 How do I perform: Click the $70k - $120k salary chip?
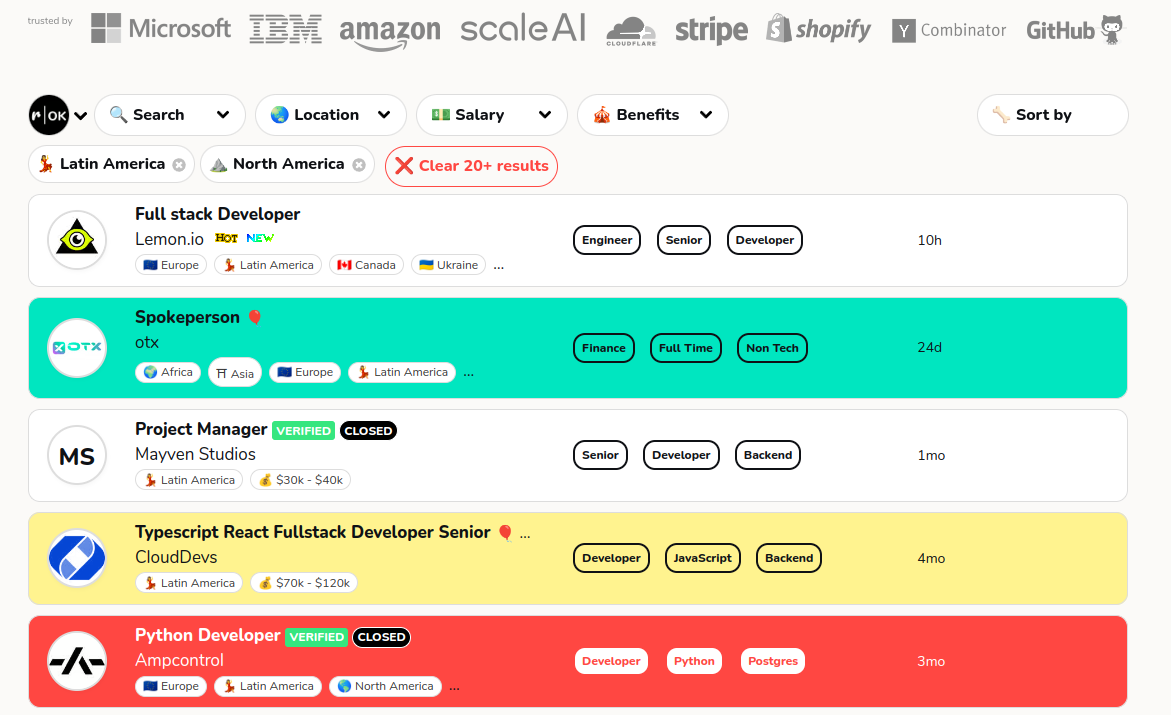pyautogui.click(x=304, y=584)
